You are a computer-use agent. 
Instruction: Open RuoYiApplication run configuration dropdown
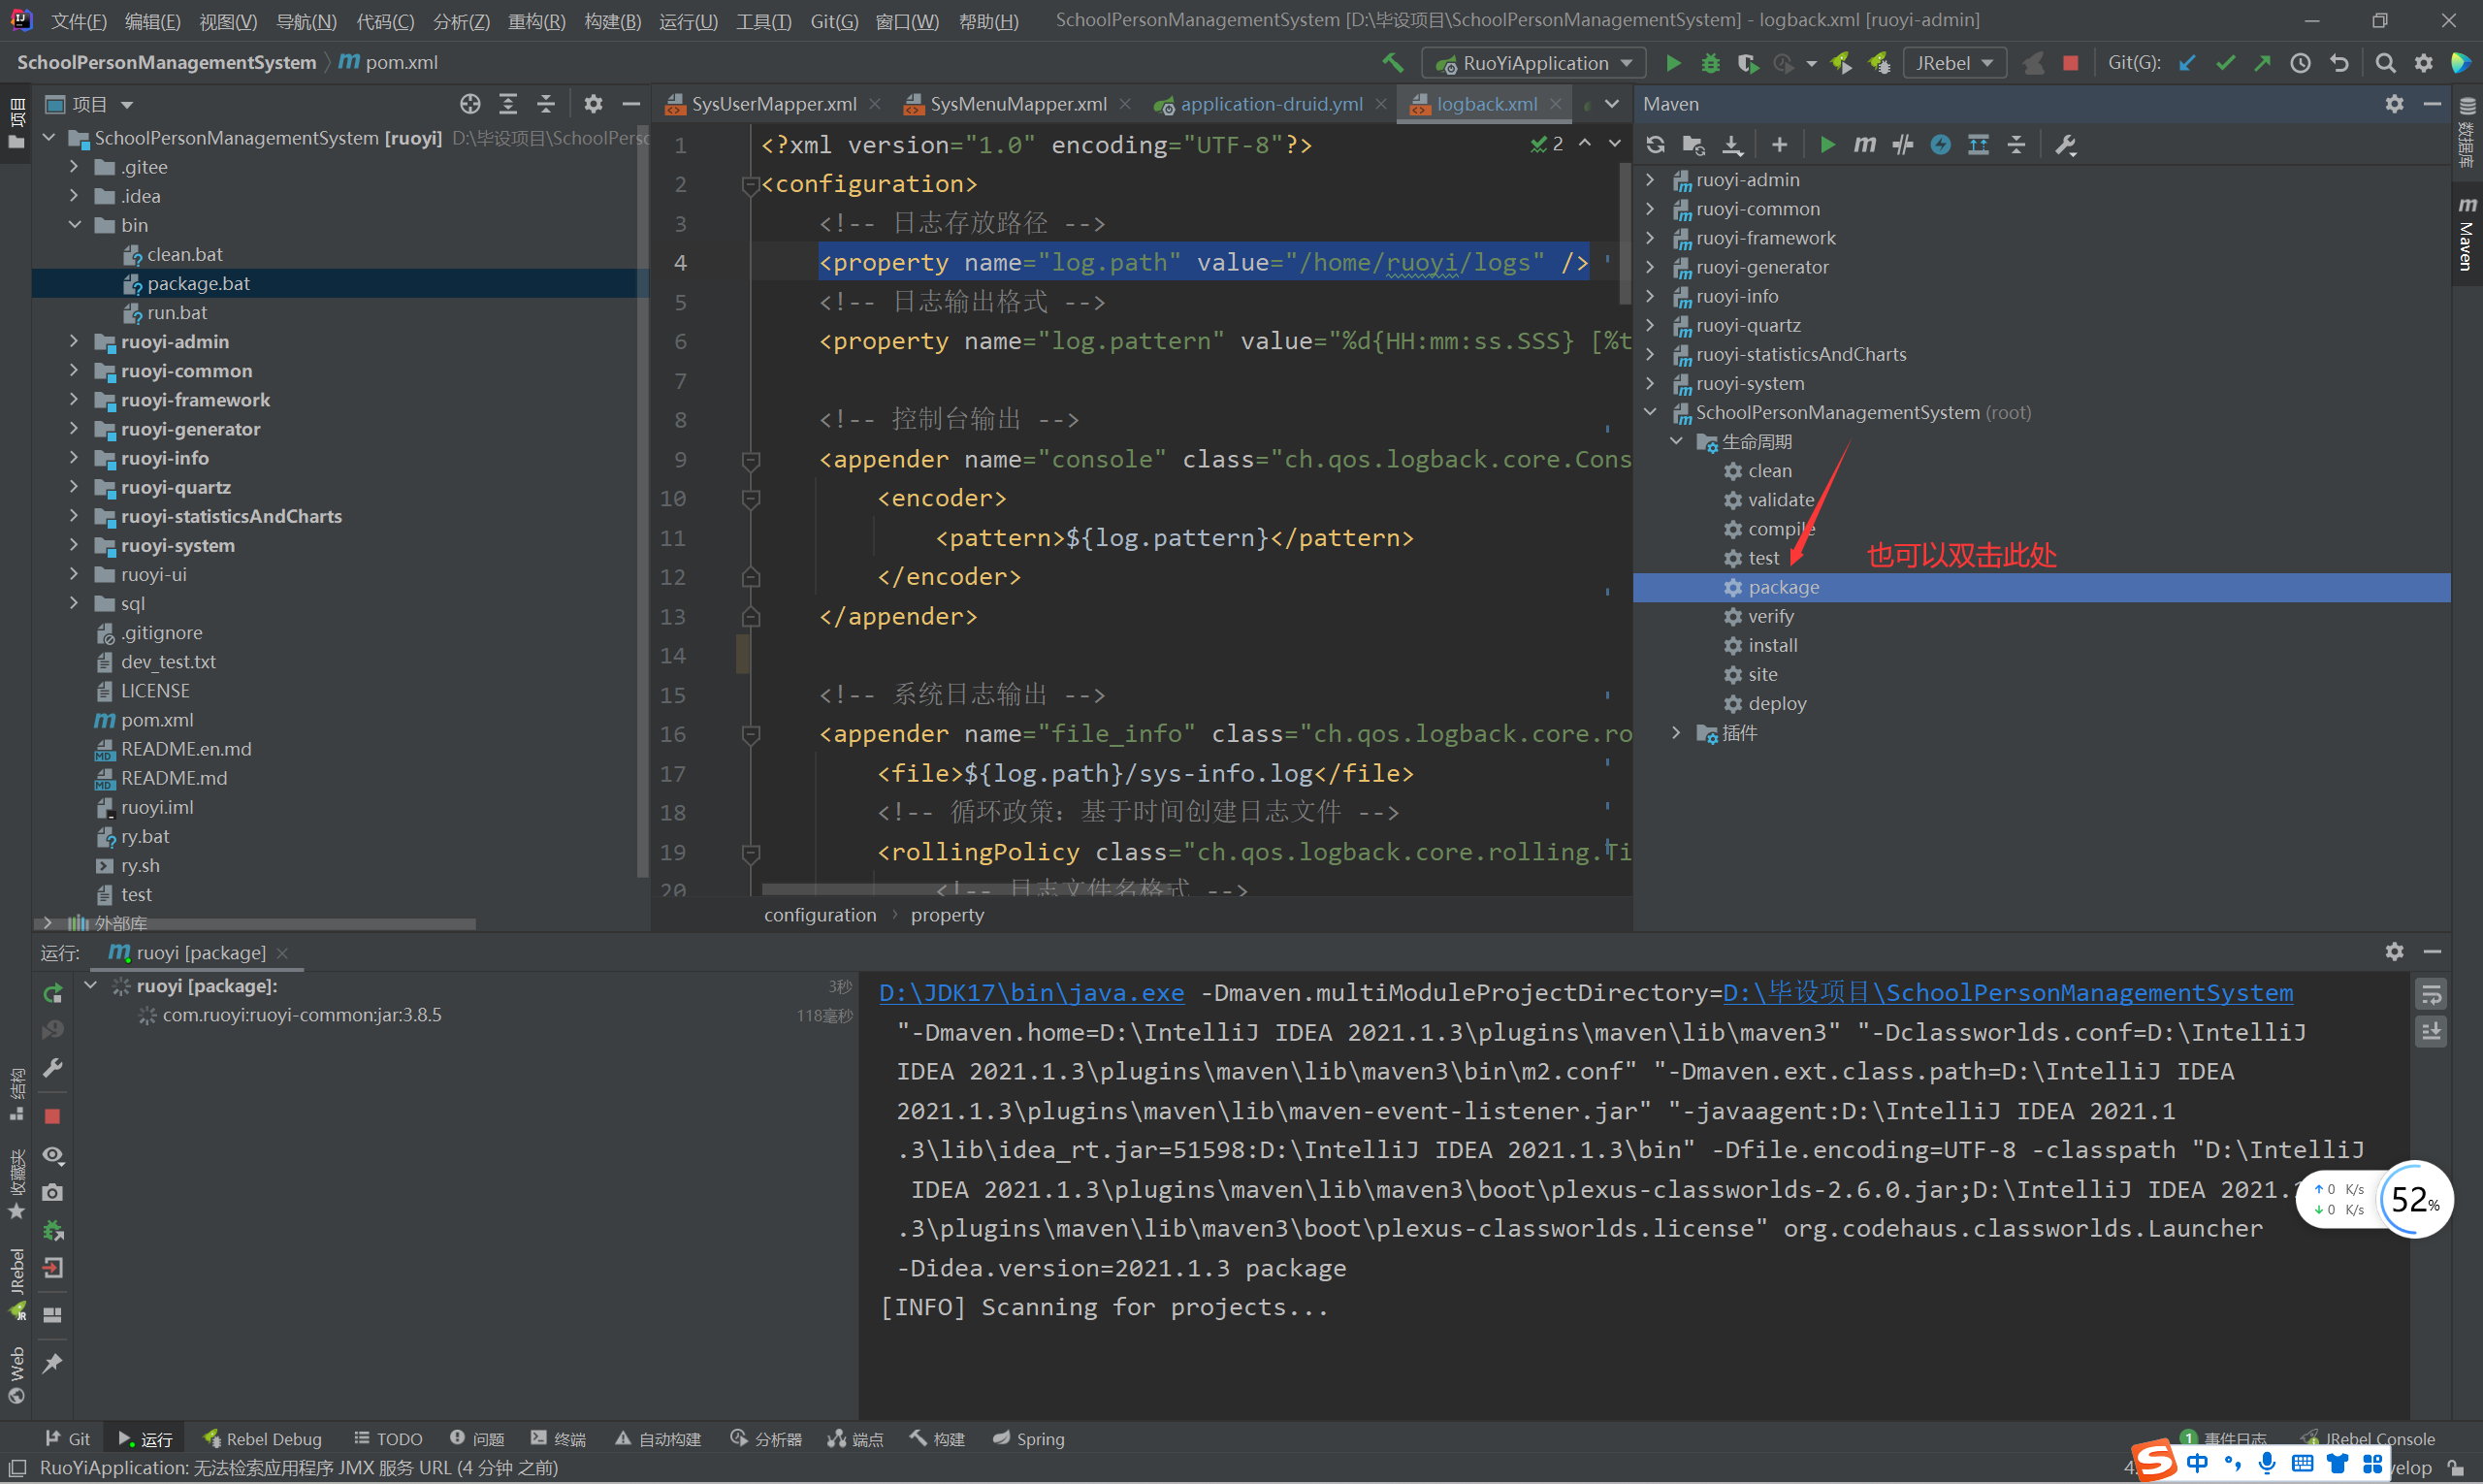[x=1534, y=63]
